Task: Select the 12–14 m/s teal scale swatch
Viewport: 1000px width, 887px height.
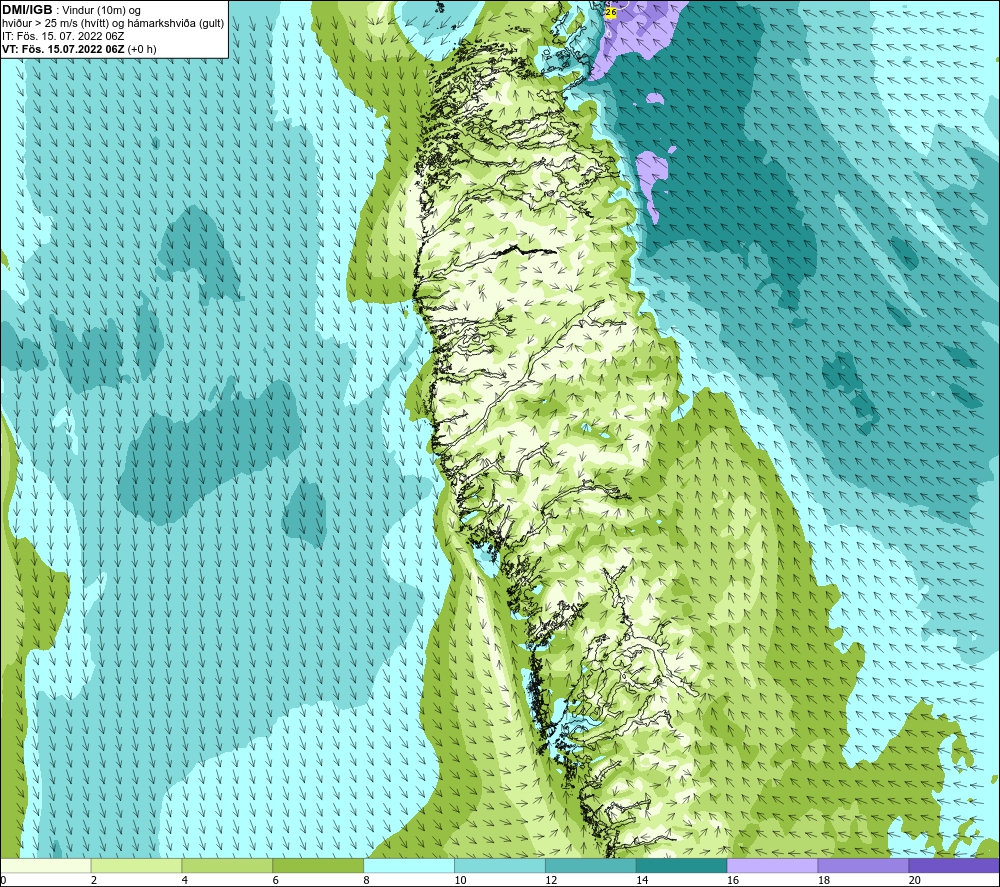Action: point(591,865)
